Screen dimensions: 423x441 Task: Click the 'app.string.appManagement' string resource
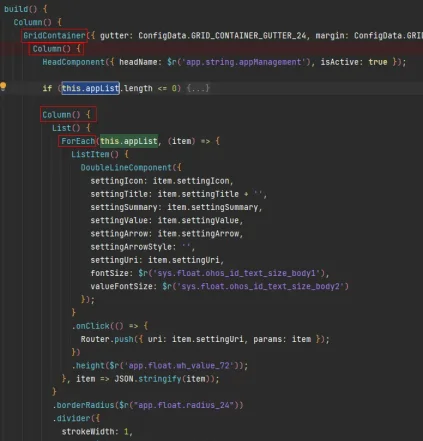(x=243, y=62)
